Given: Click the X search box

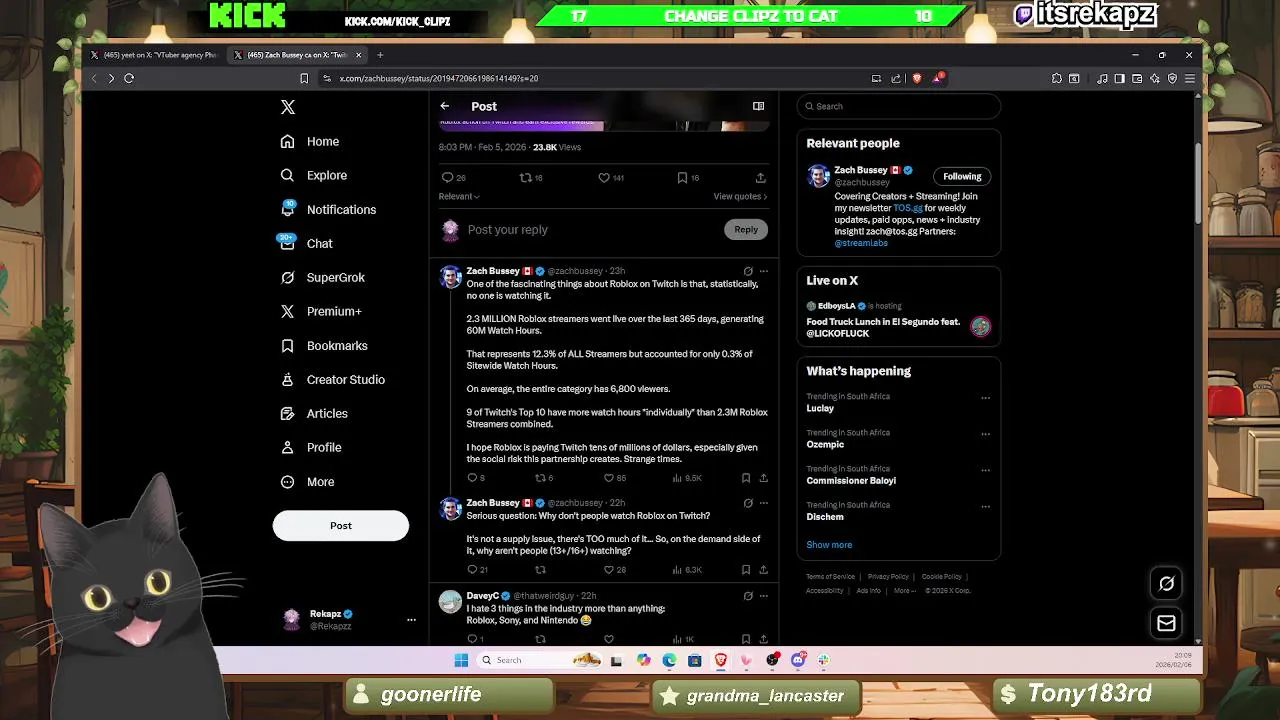Looking at the screenshot, I should 899,106.
